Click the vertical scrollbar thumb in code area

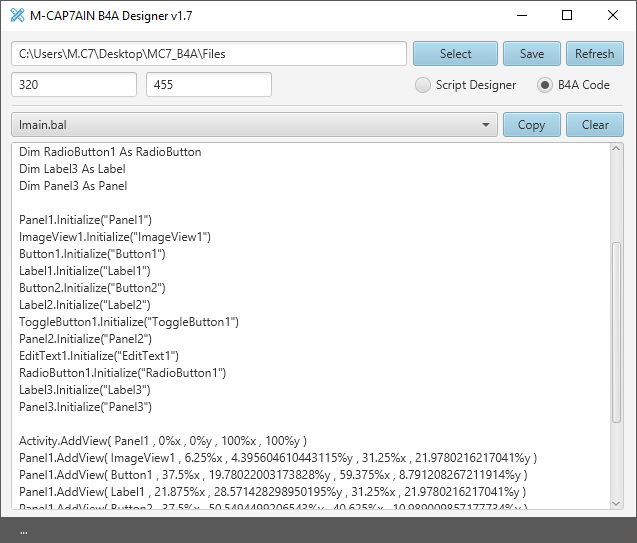[x=616, y=330]
